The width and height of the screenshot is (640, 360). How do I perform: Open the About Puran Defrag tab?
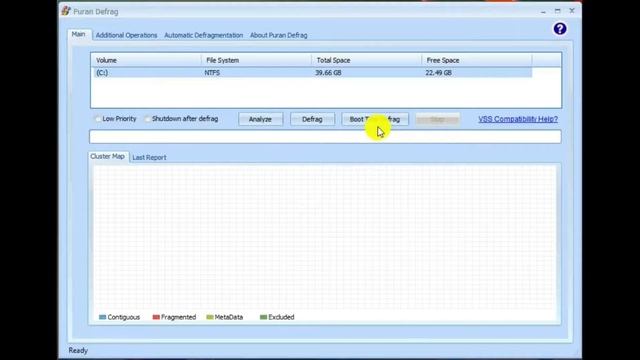click(278, 35)
